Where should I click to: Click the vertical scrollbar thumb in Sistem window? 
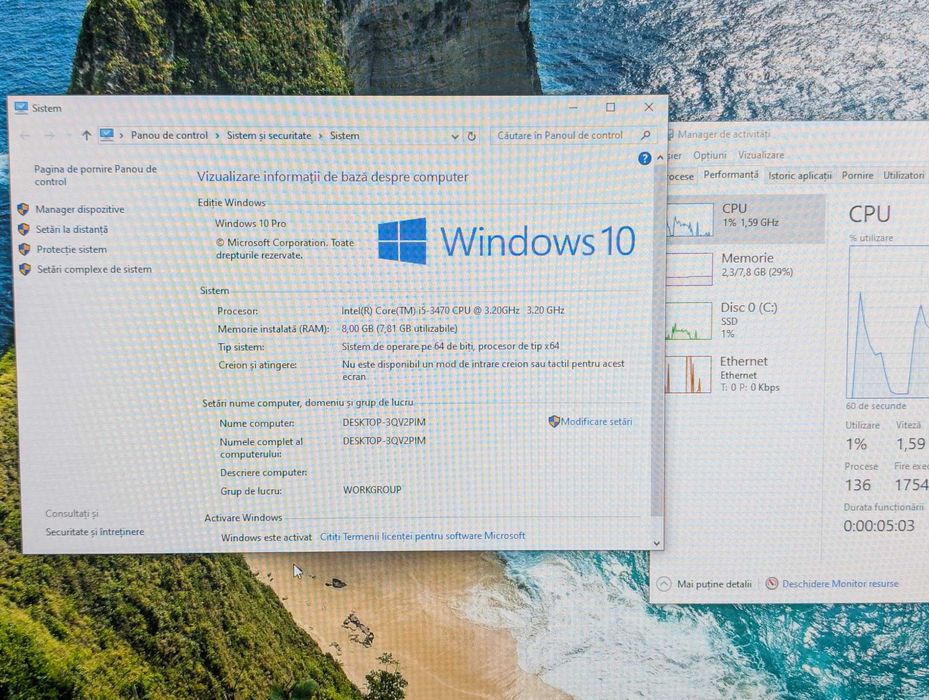(x=657, y=341)
